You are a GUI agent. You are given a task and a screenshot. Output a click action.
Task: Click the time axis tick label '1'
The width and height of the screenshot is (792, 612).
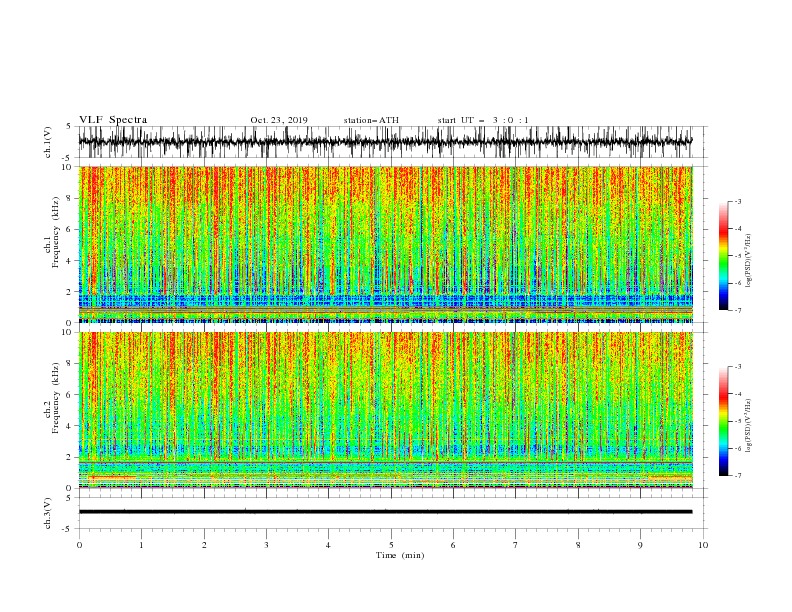coord(141,545)
